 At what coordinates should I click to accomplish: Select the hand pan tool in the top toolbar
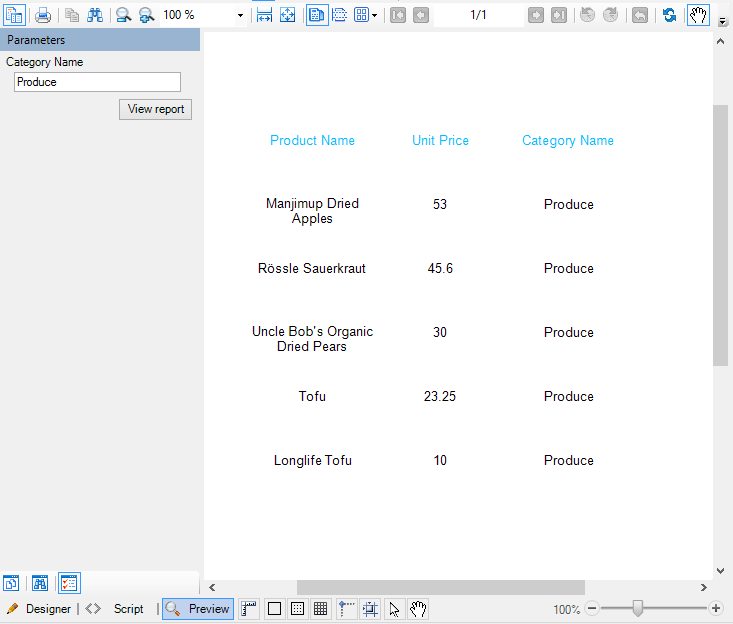tap(698, 15)
